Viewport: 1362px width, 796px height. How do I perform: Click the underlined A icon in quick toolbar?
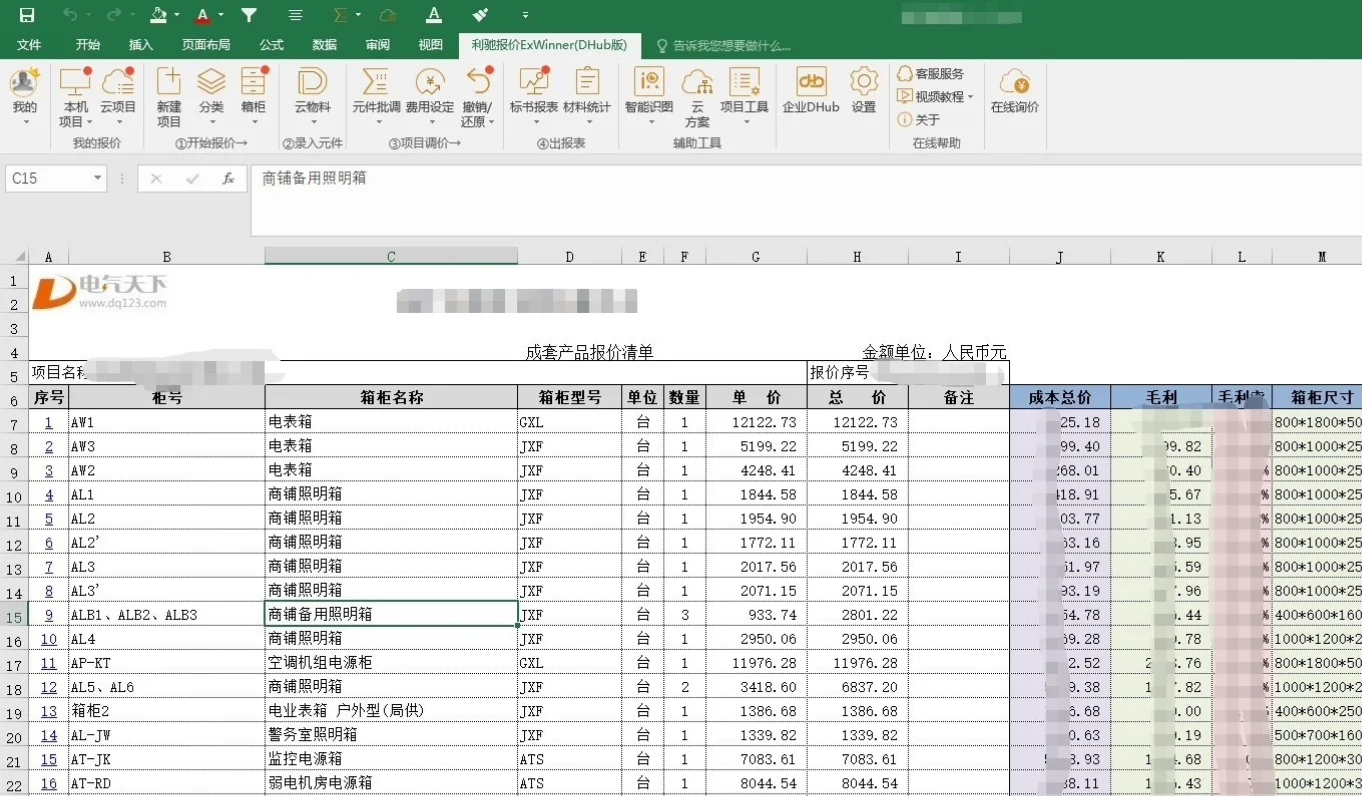point(434,15)
